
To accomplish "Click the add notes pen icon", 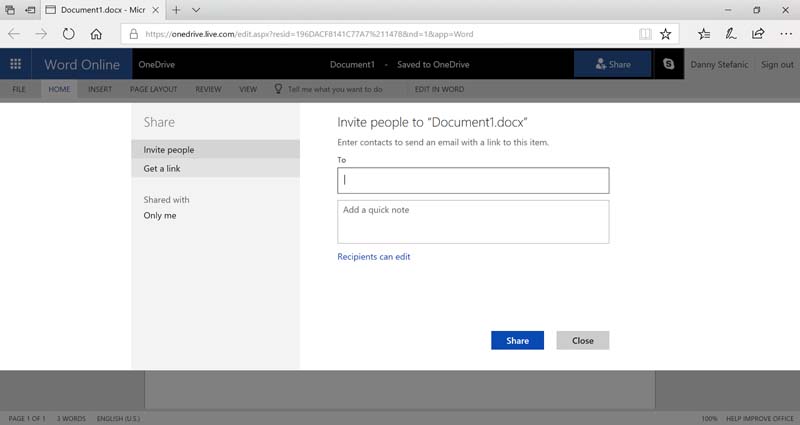I will (x=731, y=34).
